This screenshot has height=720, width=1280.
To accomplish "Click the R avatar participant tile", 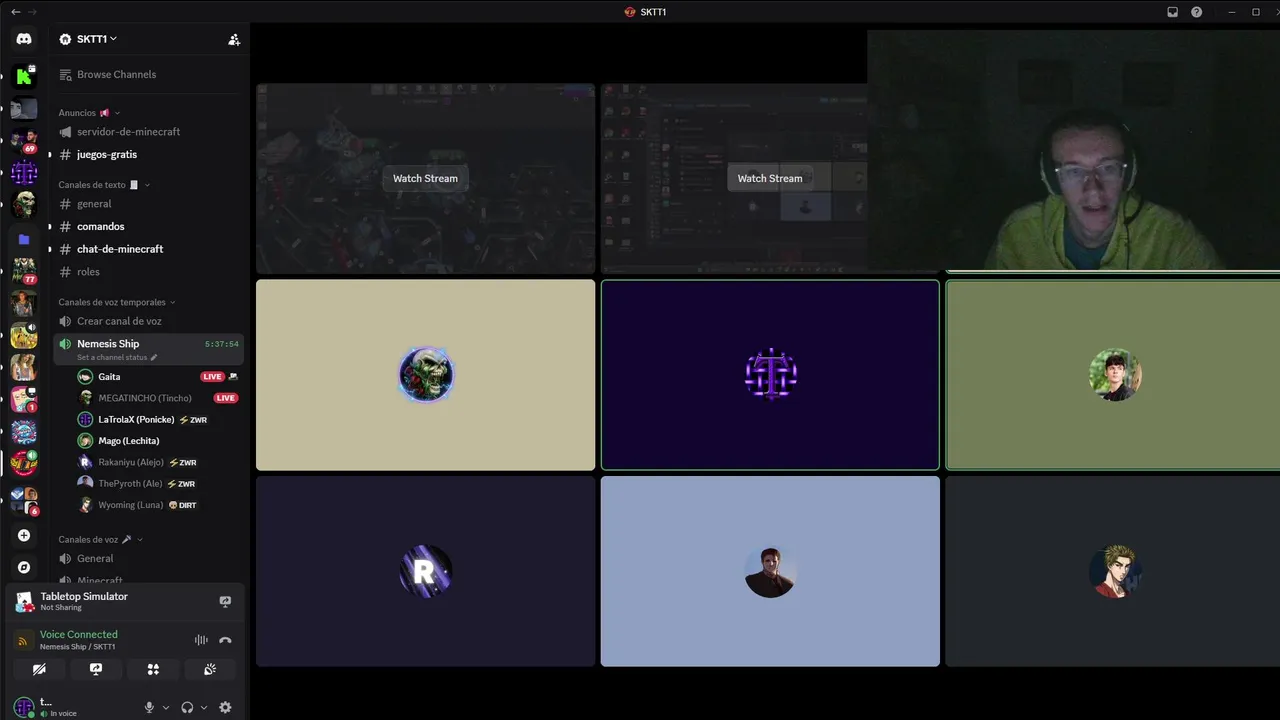I will coord(426,571).
